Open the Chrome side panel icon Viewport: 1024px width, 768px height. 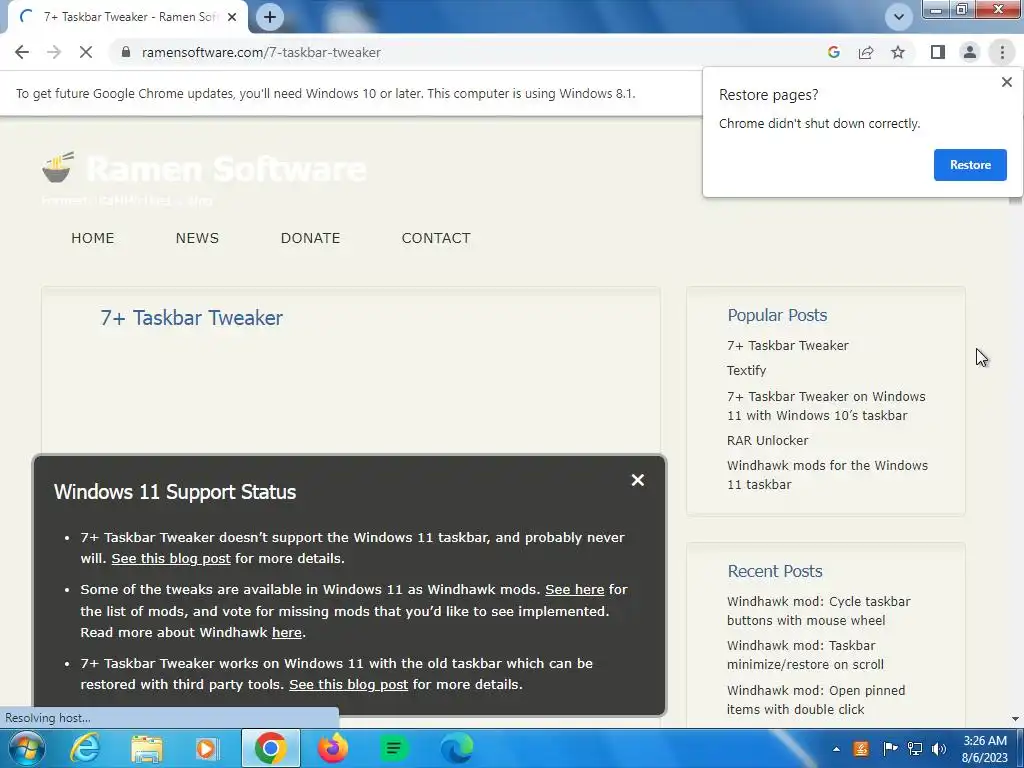pyautogui.click(x=938, y=52)
